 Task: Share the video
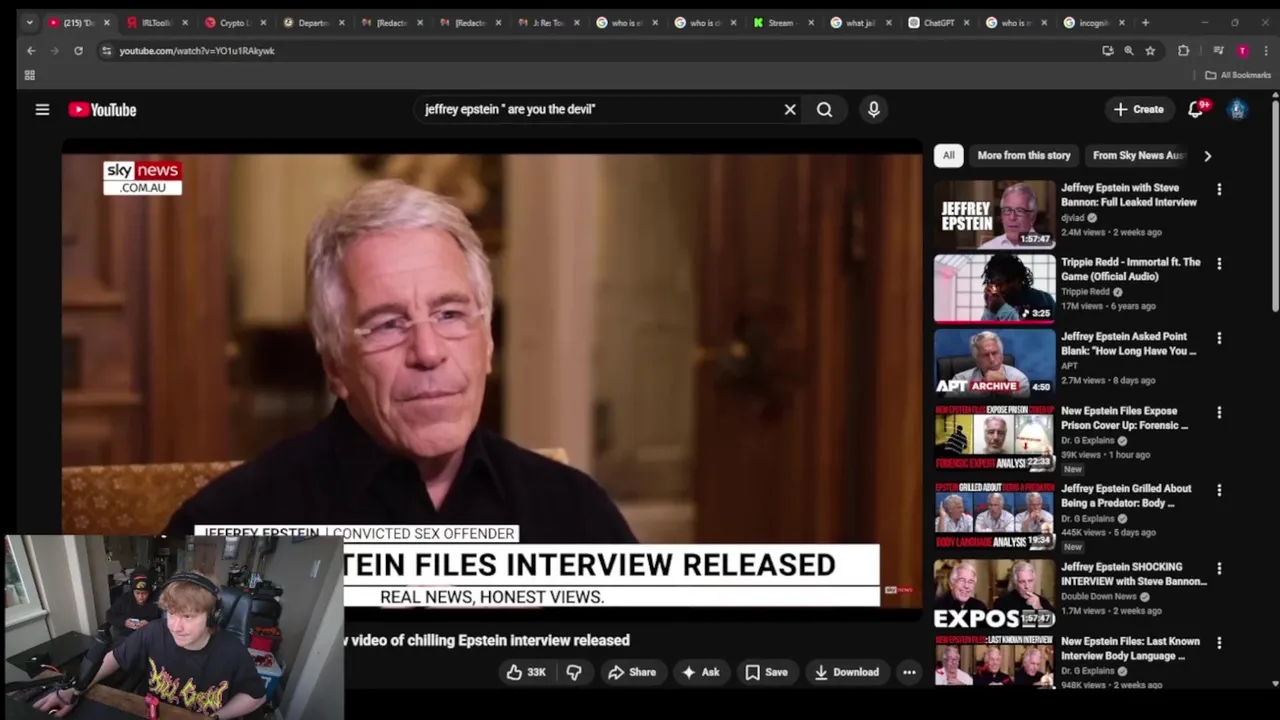tap(632, 672)
